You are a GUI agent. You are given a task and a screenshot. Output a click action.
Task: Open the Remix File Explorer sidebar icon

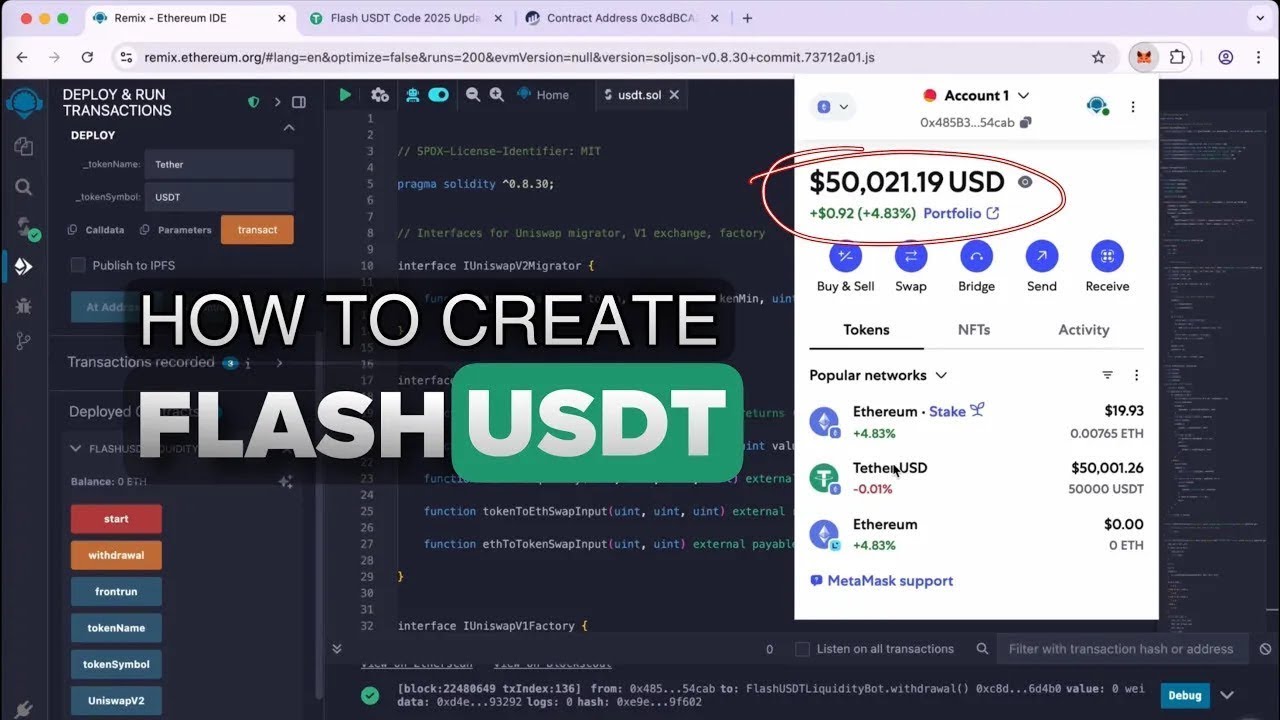click(x=24, y=147)
